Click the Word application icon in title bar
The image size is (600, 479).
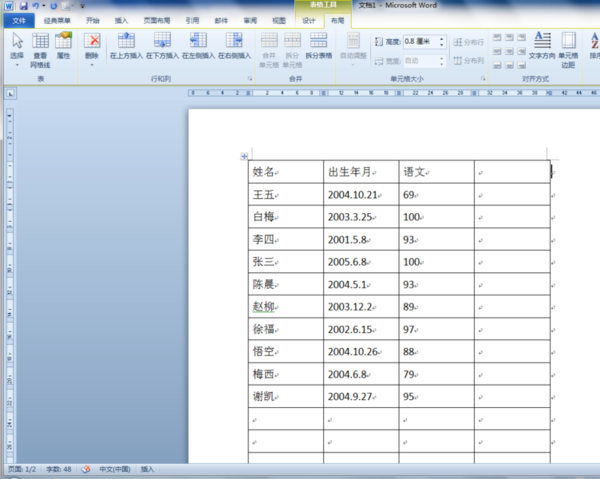[8, 6]
